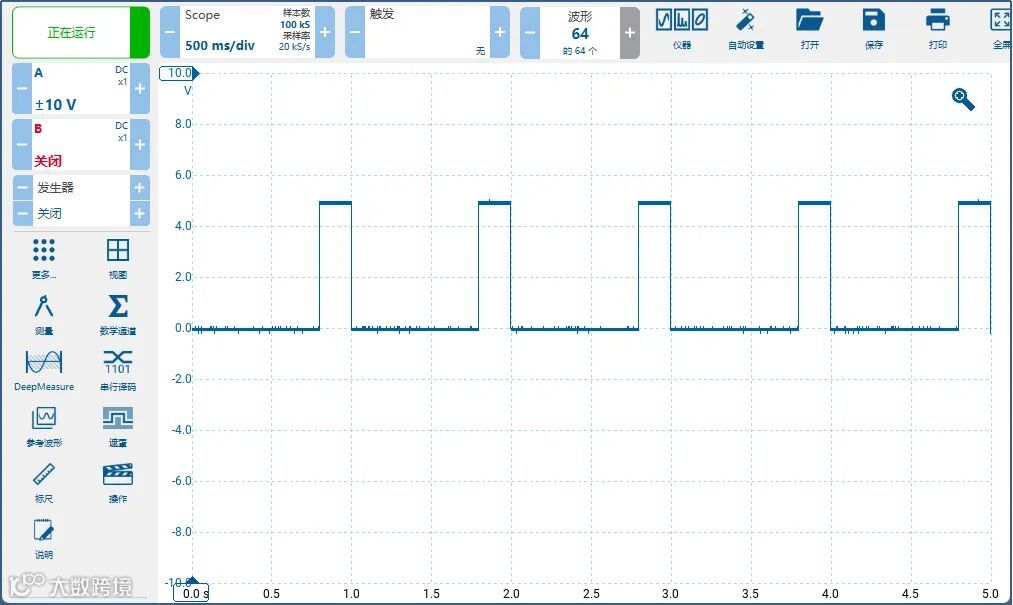Viewport: 1013px width, 605px height.
Task: Open channel B settings panel
Action: (81, 145)
